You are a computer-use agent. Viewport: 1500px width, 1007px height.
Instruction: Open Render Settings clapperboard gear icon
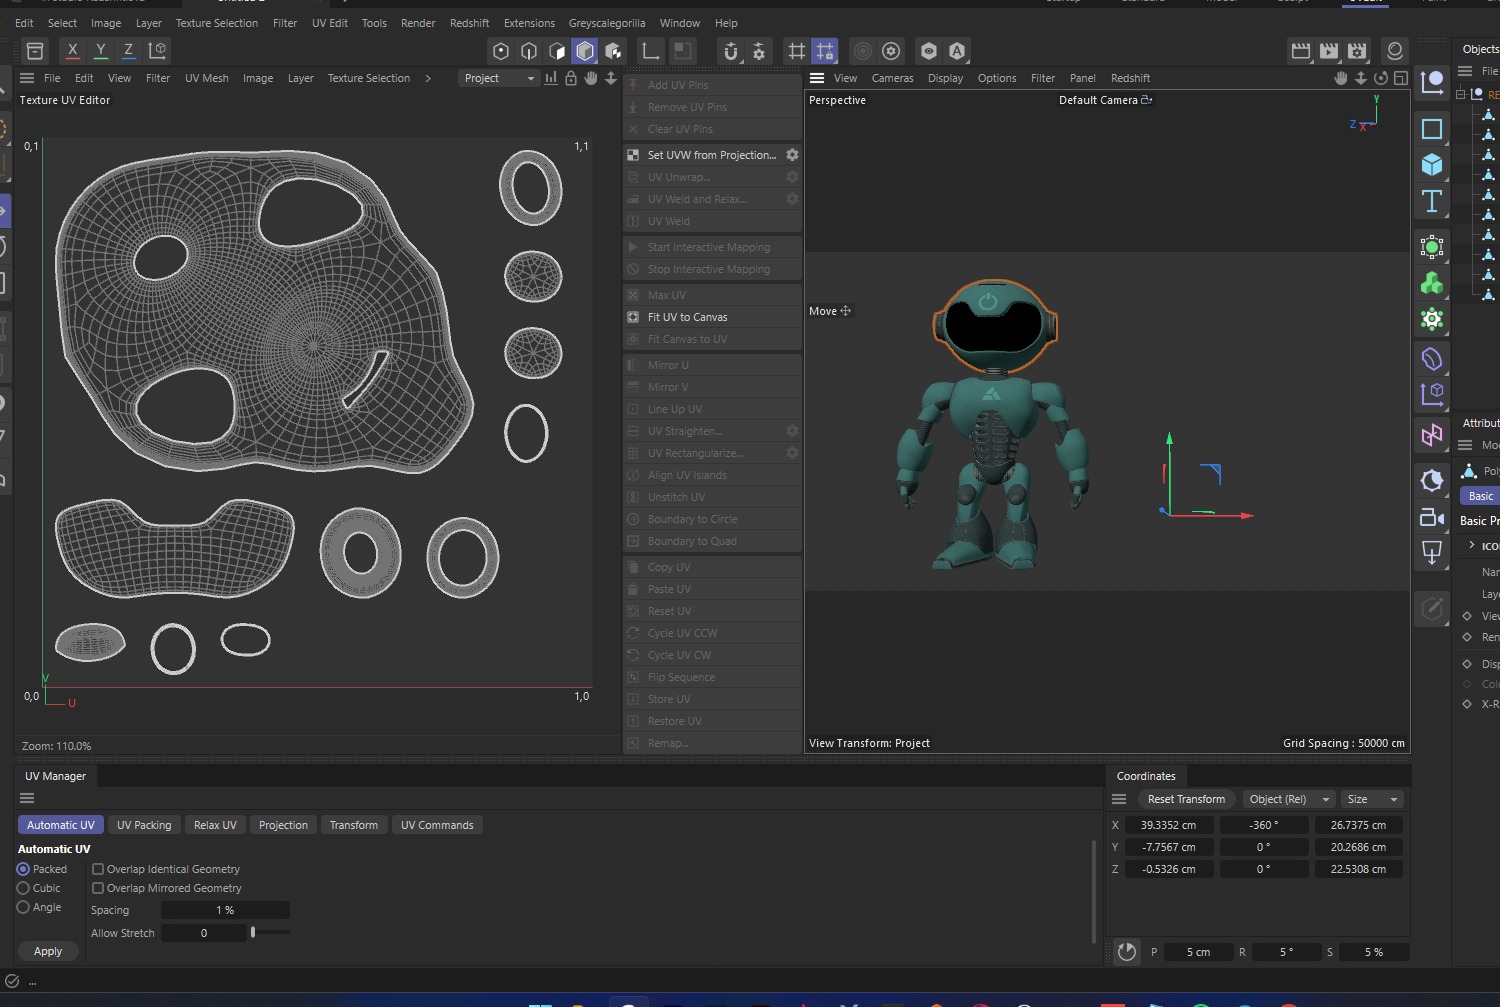pos(1357,51)
